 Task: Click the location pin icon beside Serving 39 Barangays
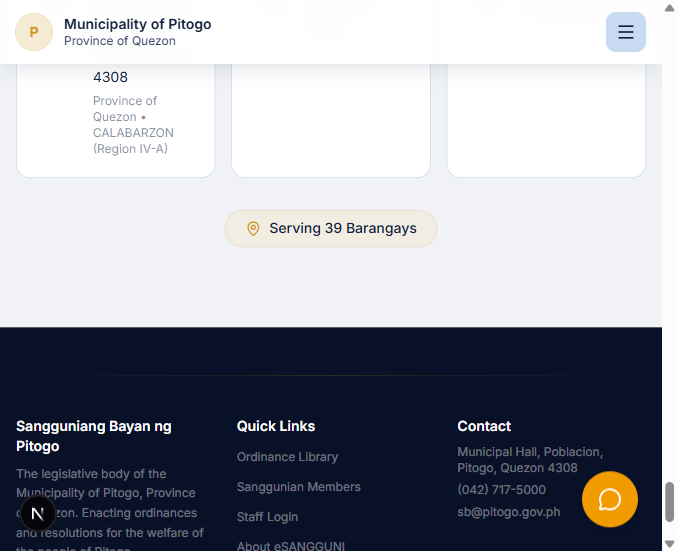point(253,228)
